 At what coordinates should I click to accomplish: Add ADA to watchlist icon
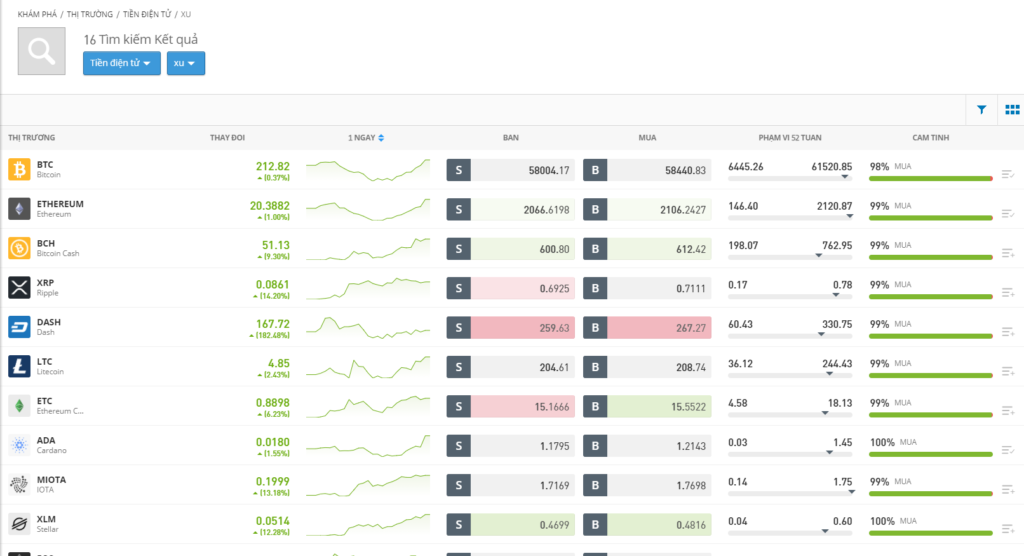(x=1008, y=450)
